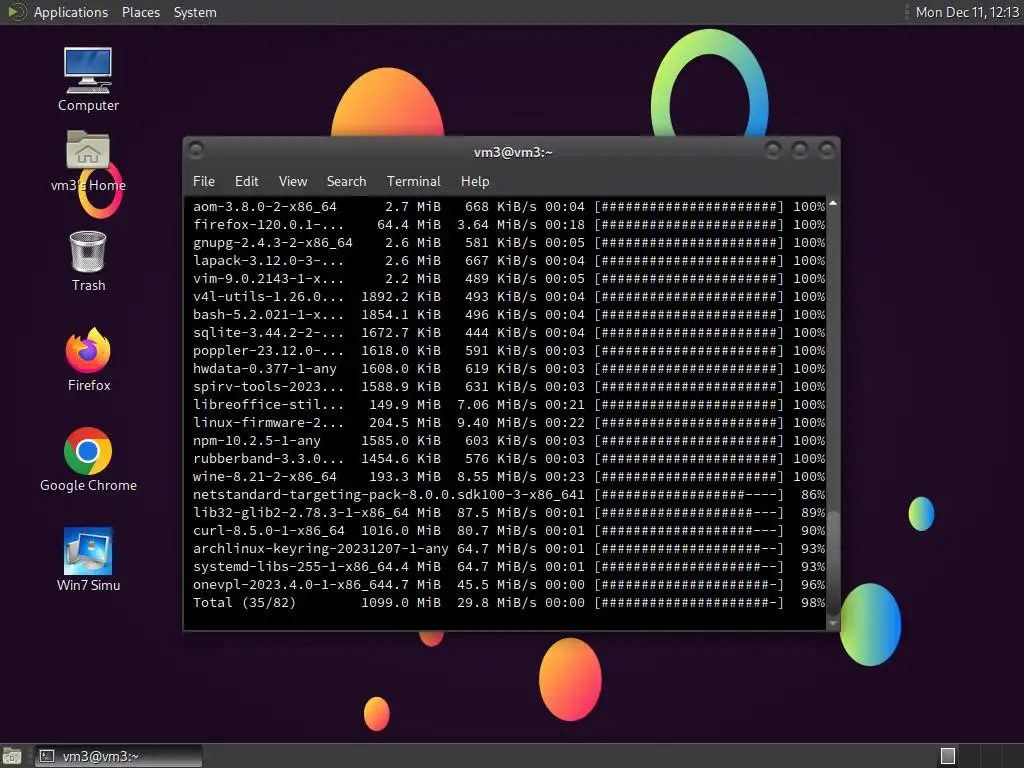Open the terminal Help menu

[475, 181]
